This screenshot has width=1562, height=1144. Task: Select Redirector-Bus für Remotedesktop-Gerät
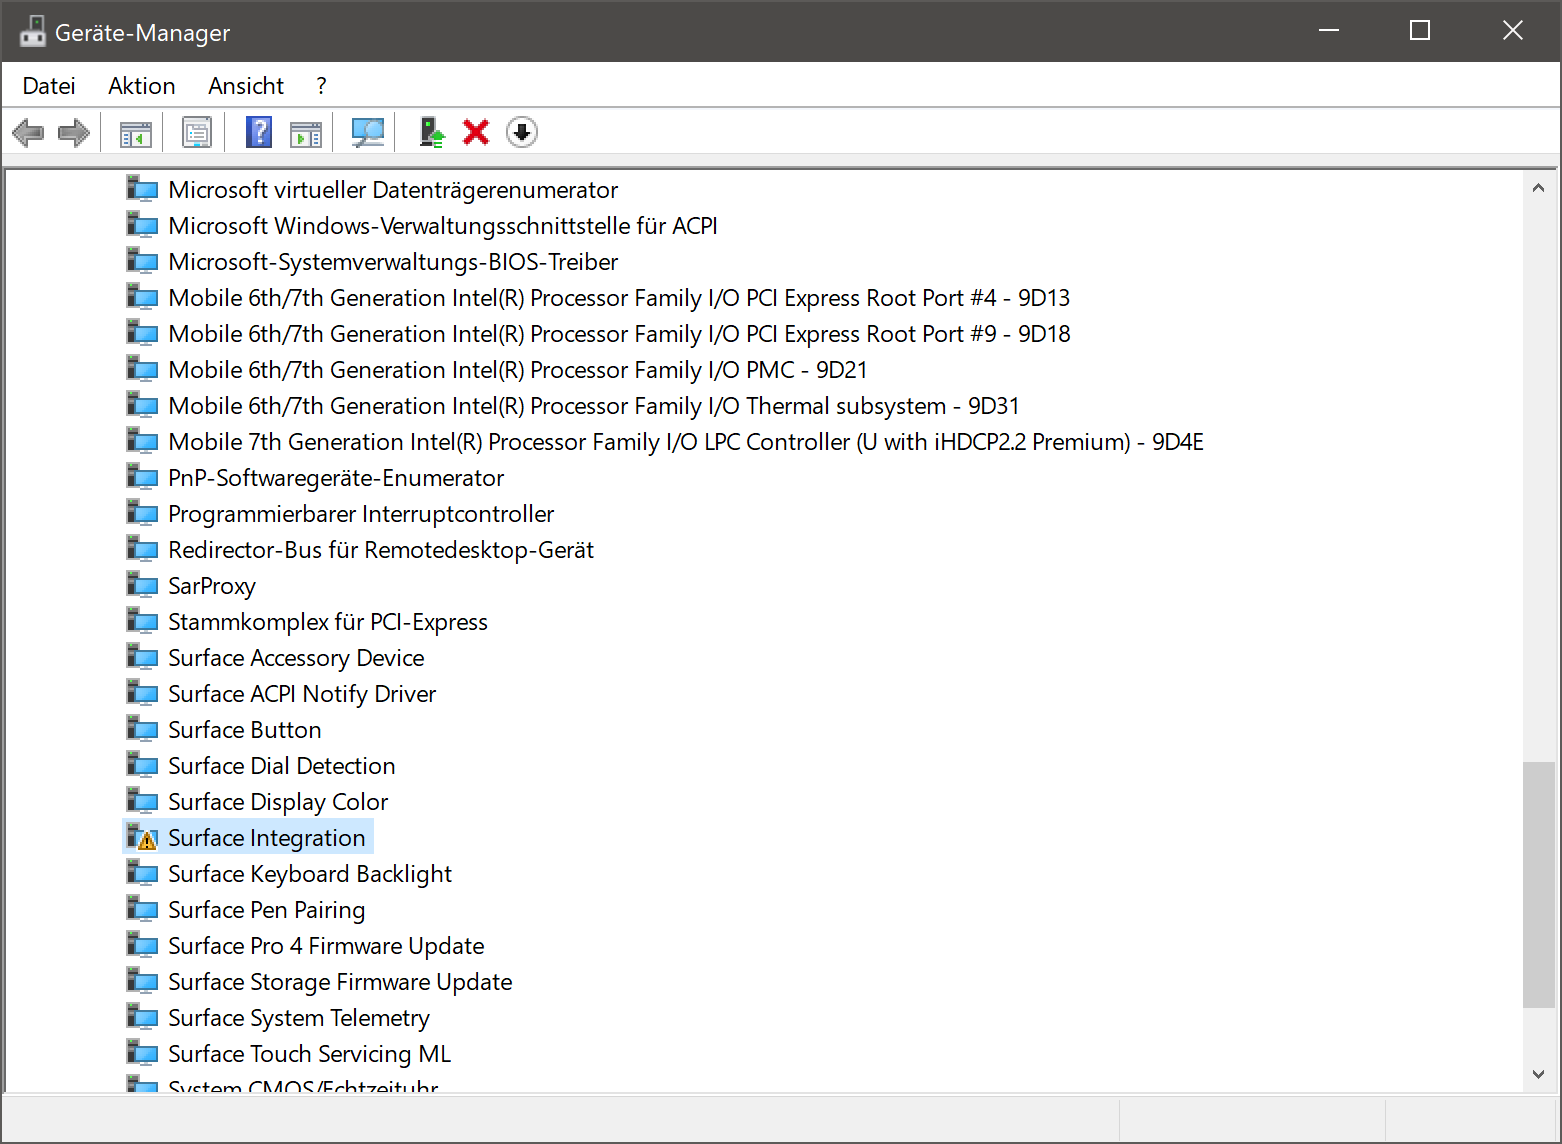coord(381,550)
